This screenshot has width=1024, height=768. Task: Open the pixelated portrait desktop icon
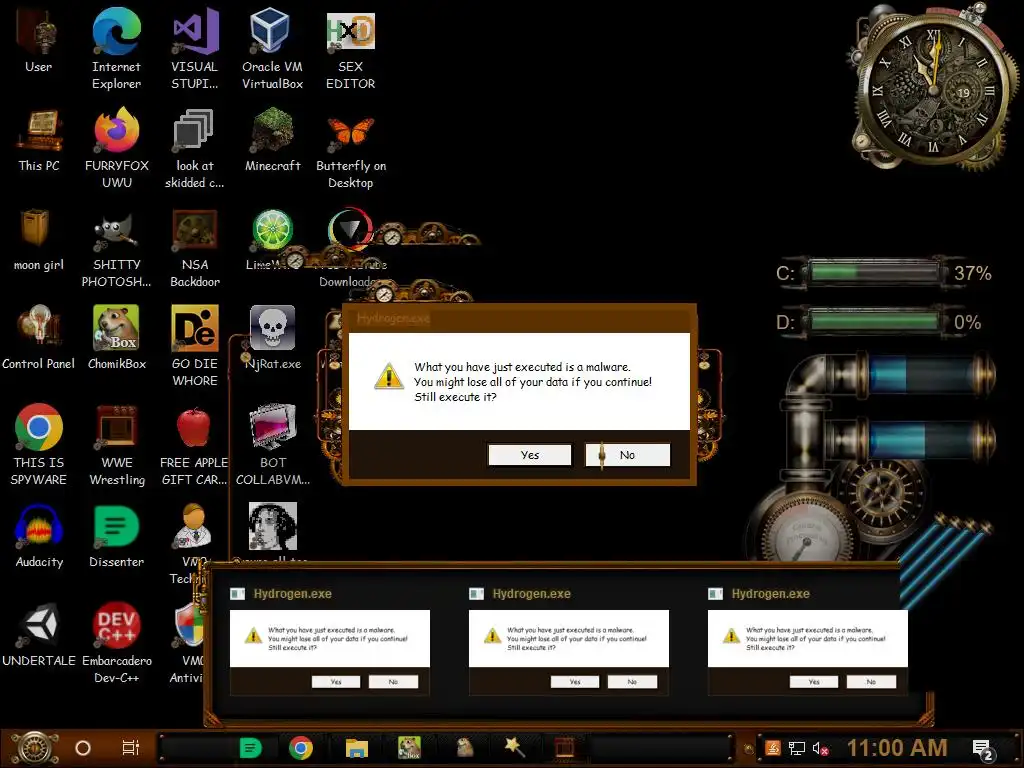click(273, 526)
